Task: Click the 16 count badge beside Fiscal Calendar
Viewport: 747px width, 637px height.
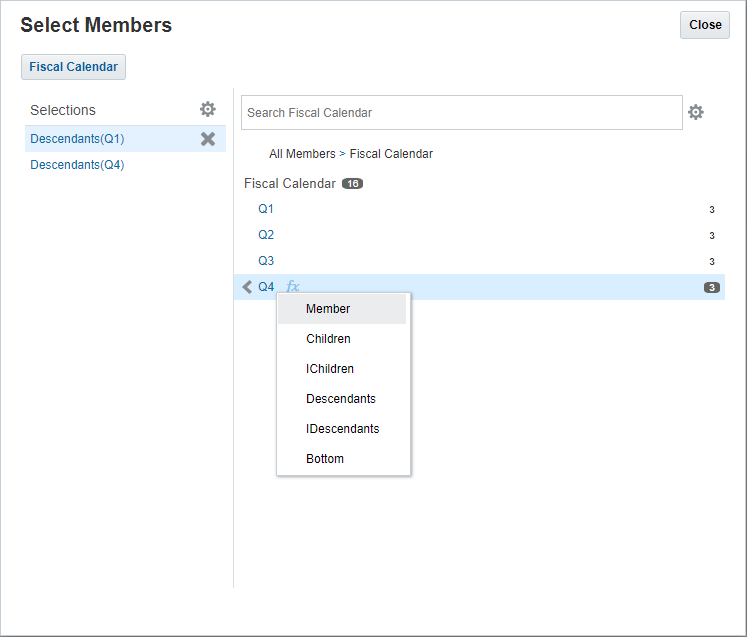Action: tap(353, 183)
